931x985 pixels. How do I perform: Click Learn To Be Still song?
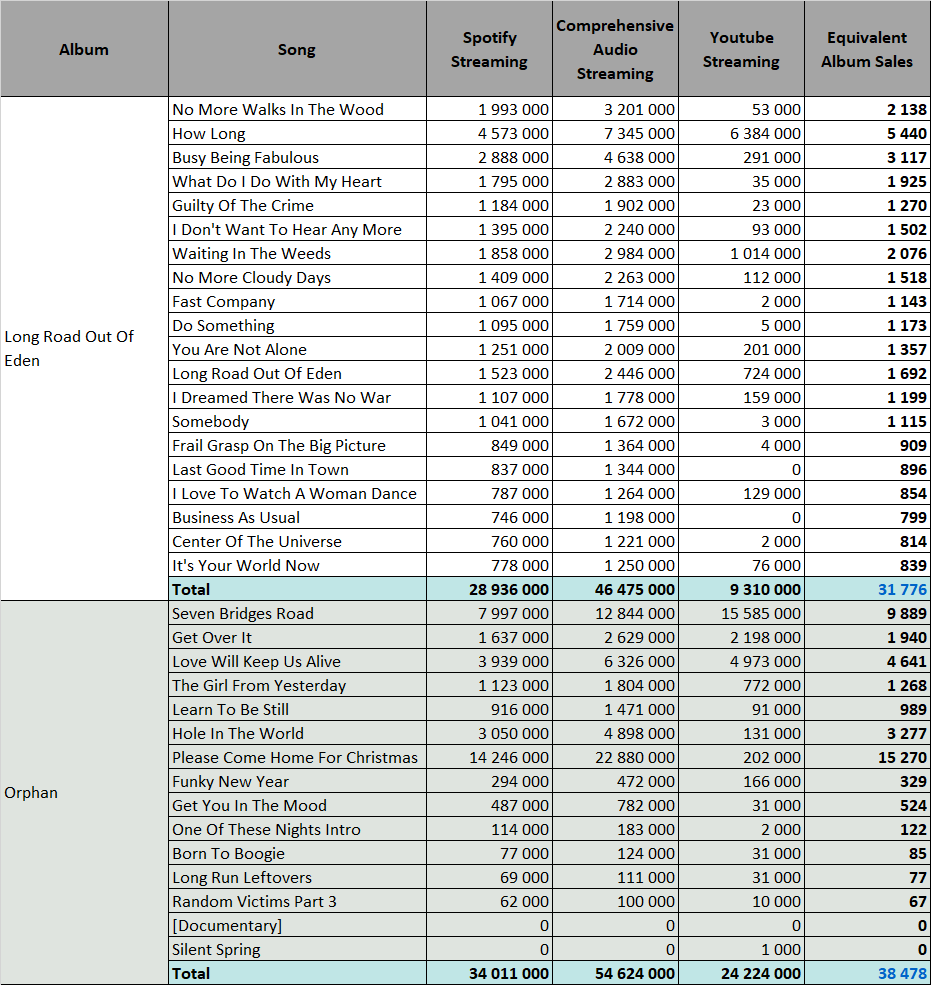[x=297, y=709]
